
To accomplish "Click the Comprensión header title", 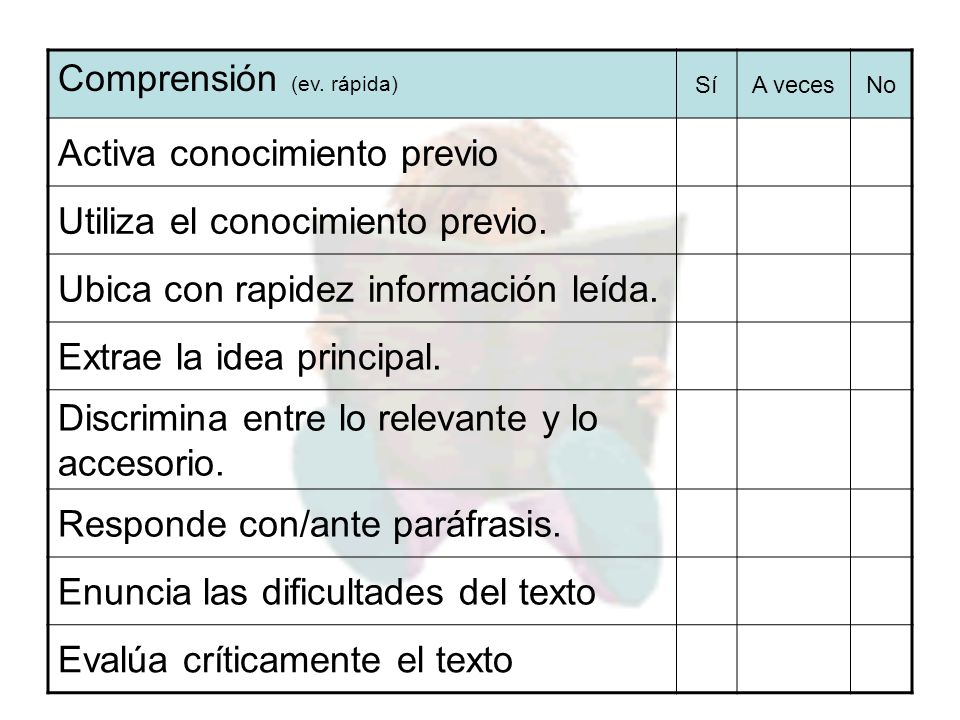I will pos(167,80).
